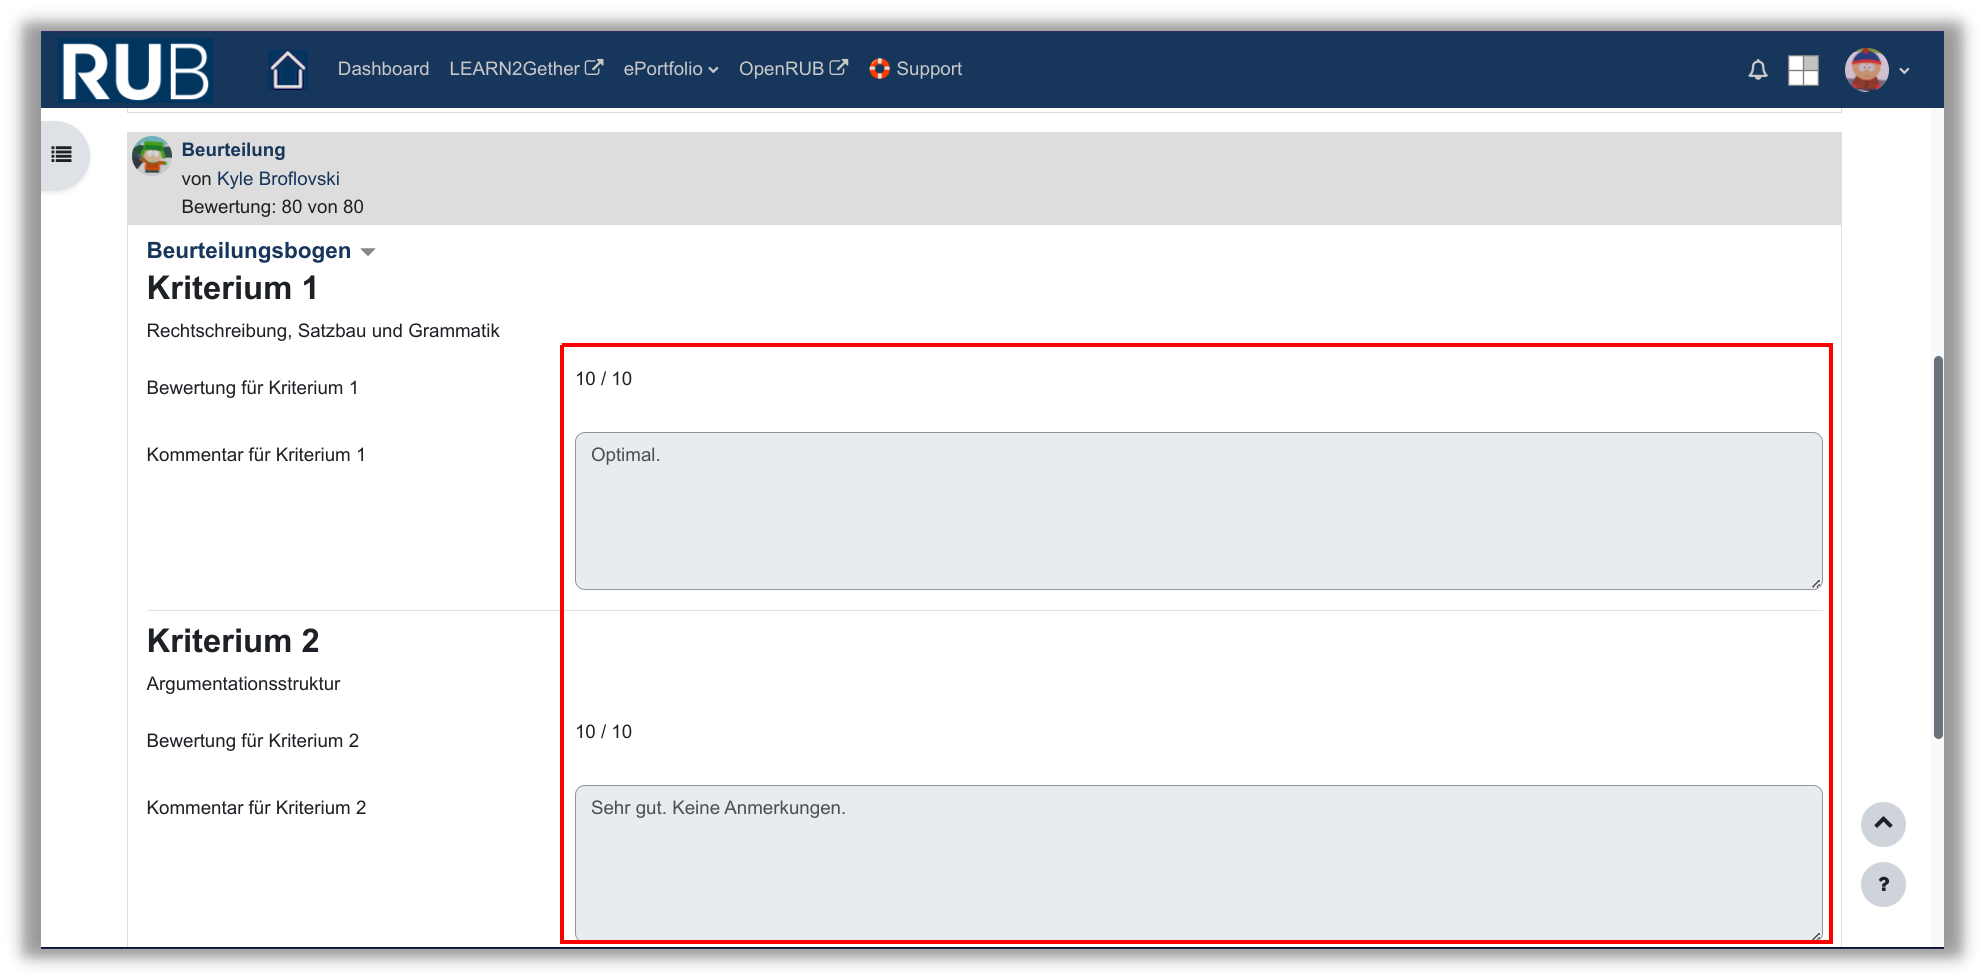Open the LEARN2Gether external link
Viewport: 1986px width, 980px height.
525,69
